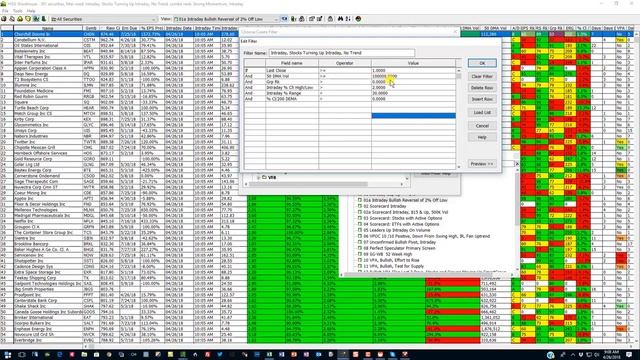Tick checkbox for 08 Perfect Speculator Primary Screen
640x360 pixels.
[x=360, y=248]
